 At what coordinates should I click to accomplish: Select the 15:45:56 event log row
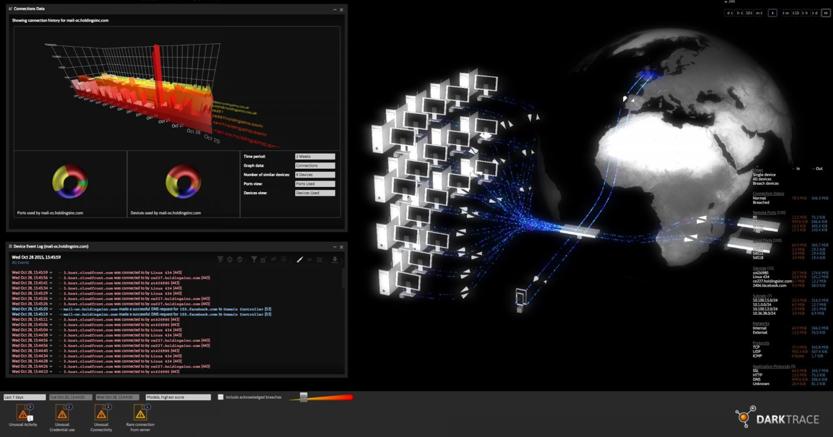coord(111,278)
